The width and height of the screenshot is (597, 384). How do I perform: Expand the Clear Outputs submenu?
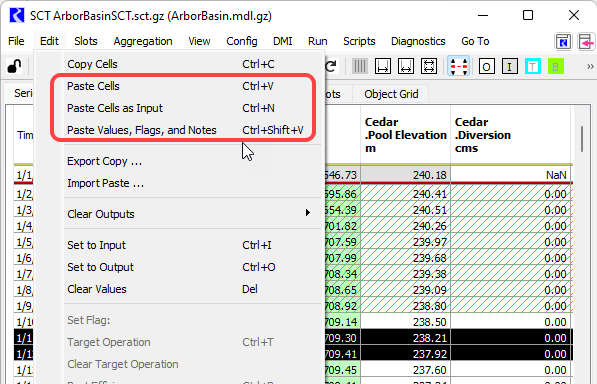coord(179,214)
